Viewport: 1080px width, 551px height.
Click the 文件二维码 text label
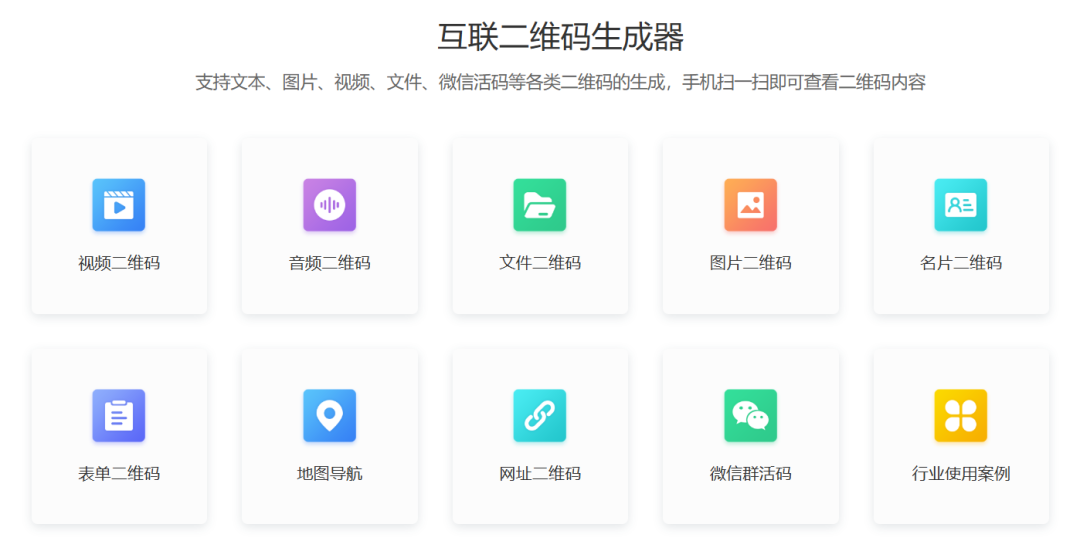coord(540,263)
